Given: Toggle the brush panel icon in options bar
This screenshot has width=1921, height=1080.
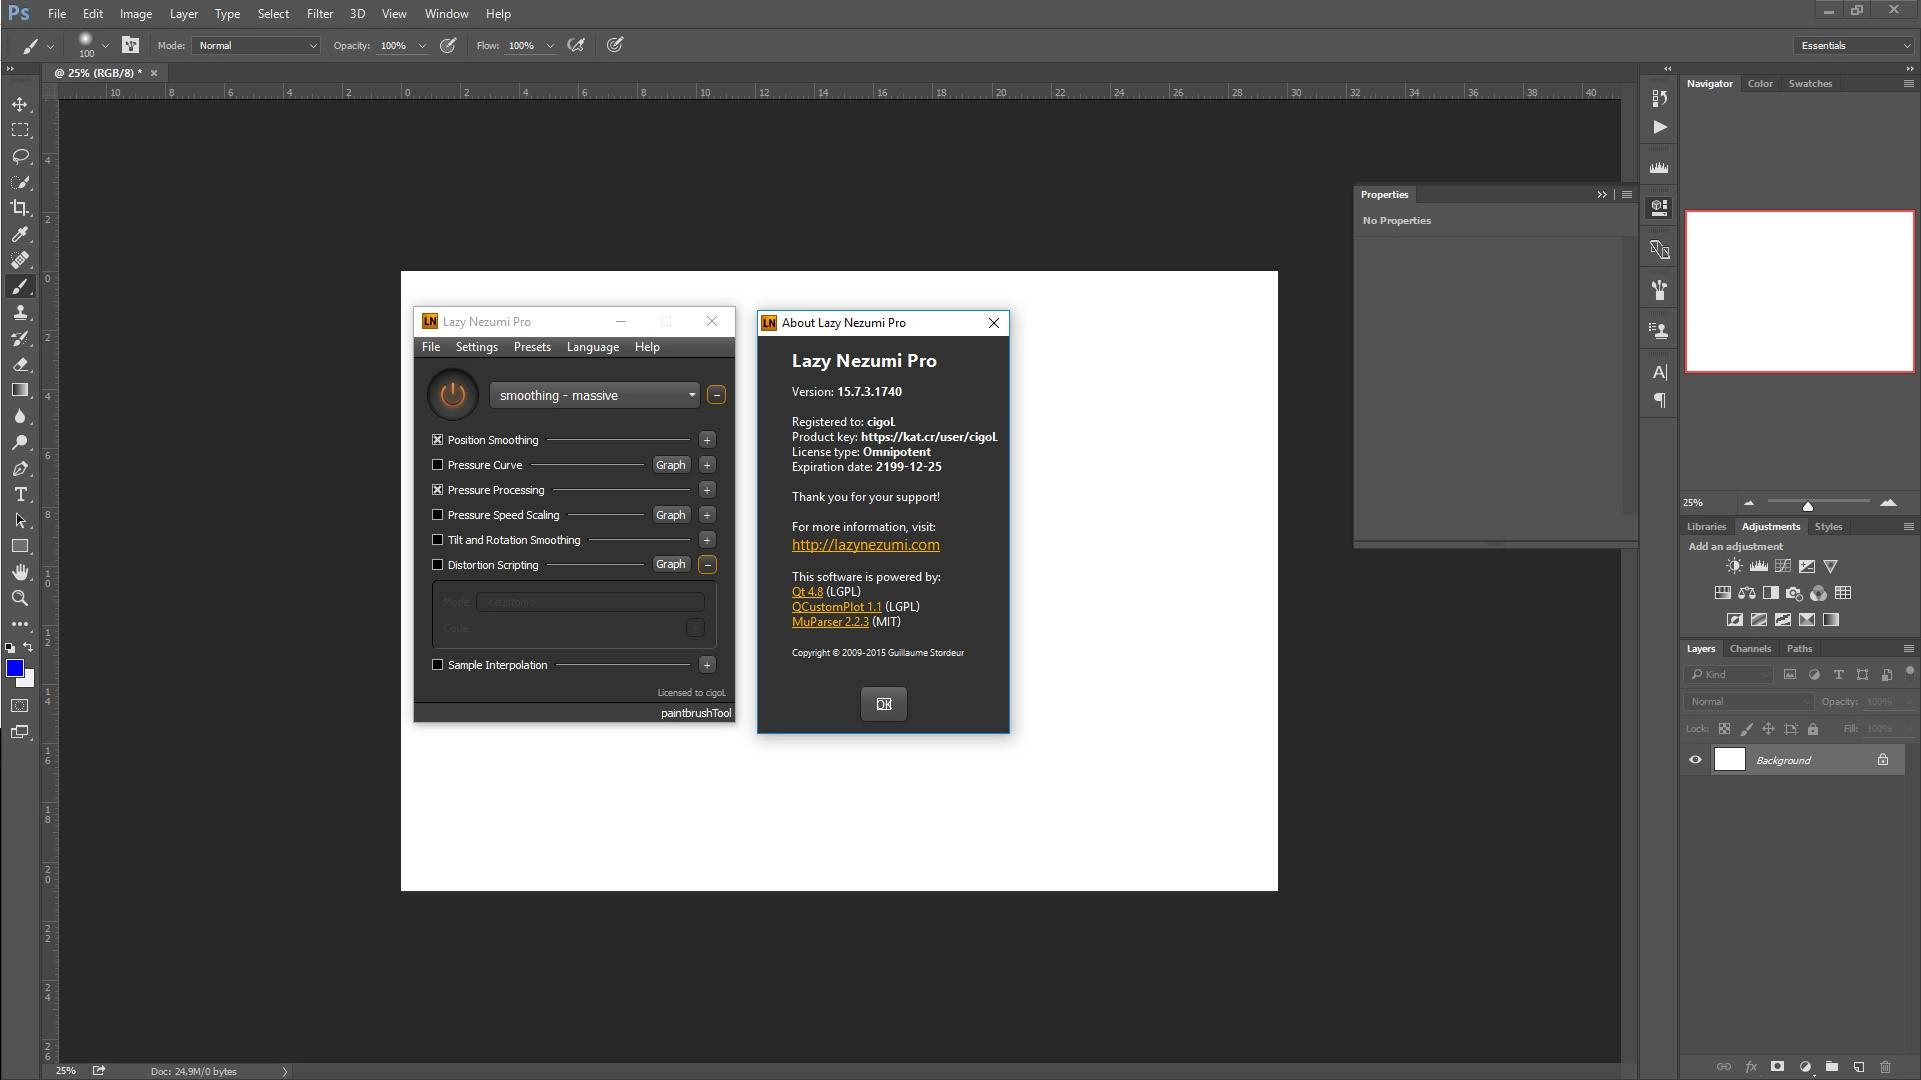Looking at the screenshot, I should coord(130,45).
